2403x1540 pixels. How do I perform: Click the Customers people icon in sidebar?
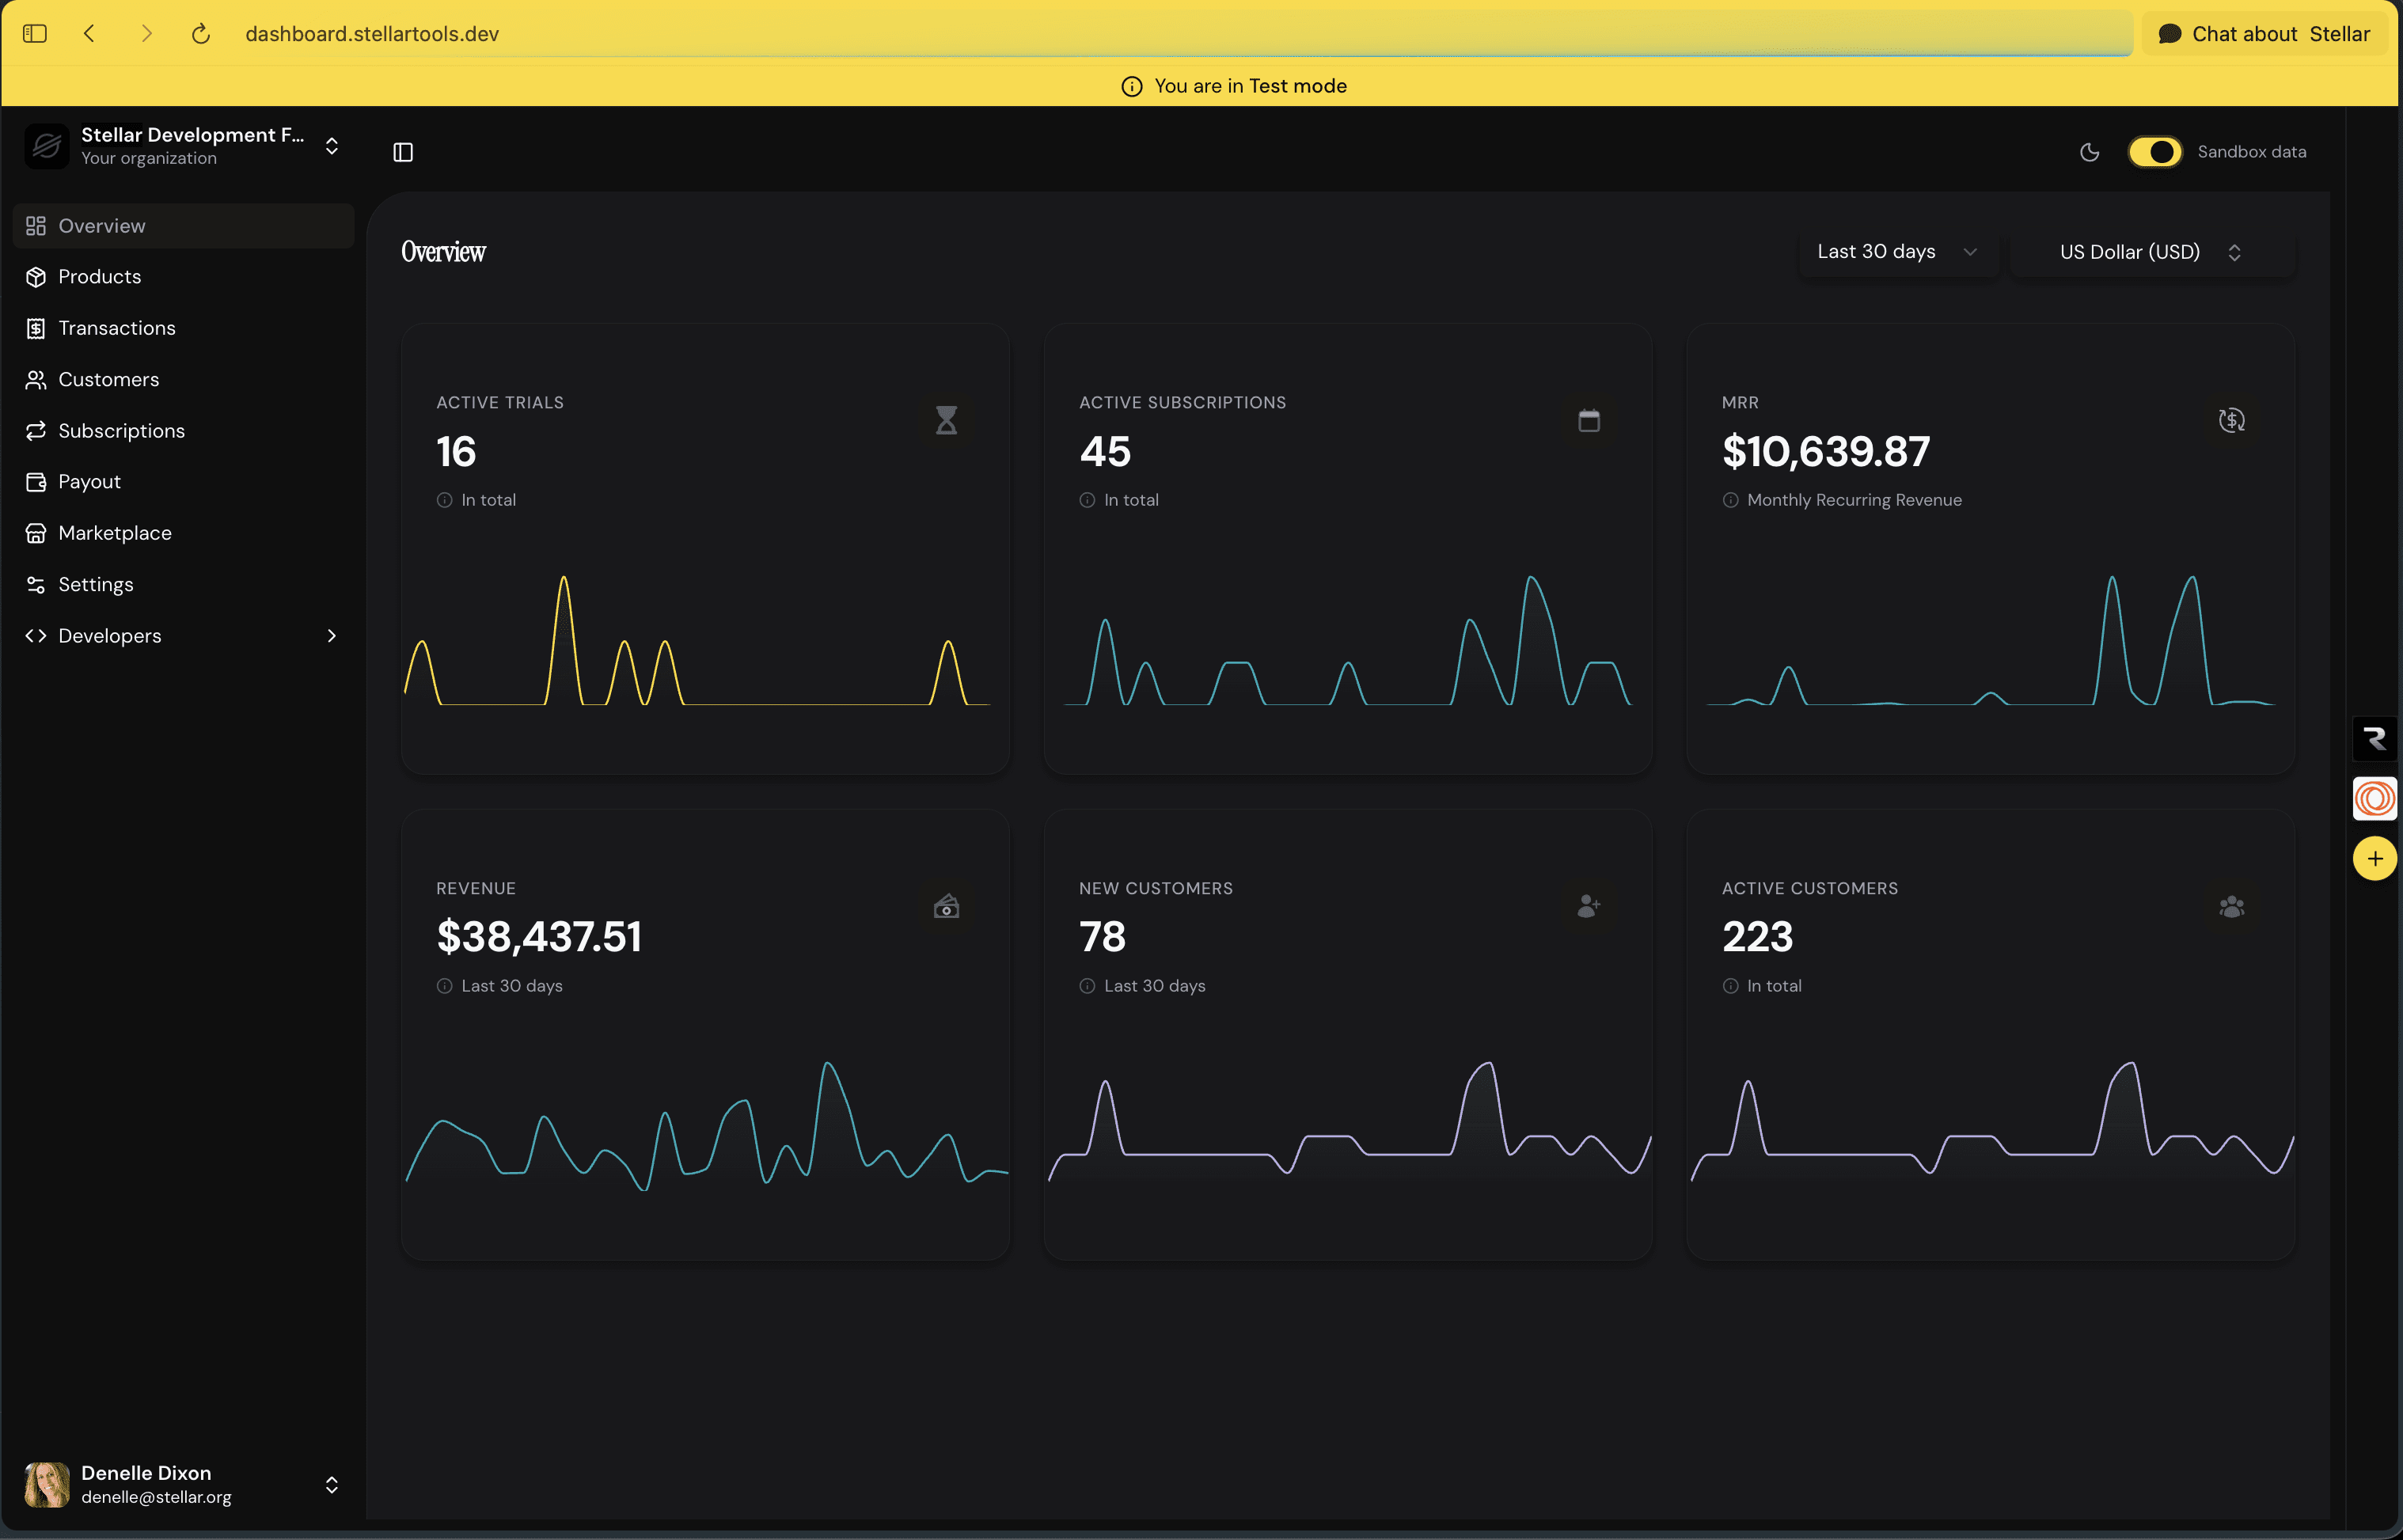pyautogui.click(x=36, y=379)
